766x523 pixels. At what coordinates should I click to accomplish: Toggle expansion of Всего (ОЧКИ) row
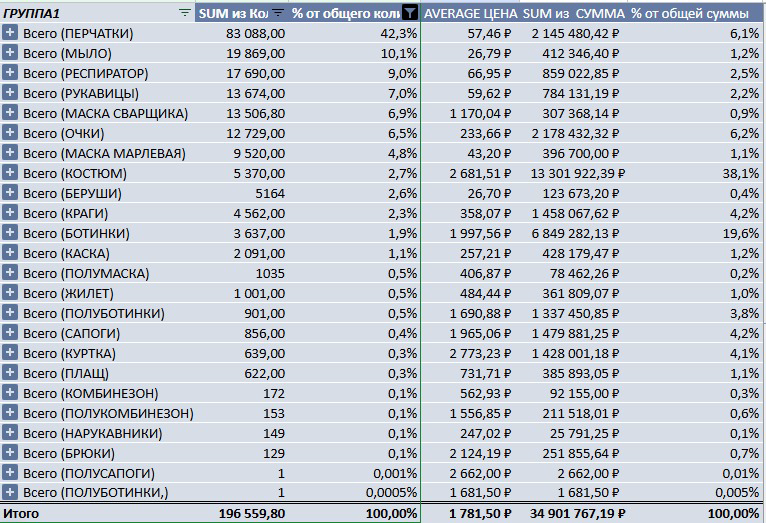(10, 133)
